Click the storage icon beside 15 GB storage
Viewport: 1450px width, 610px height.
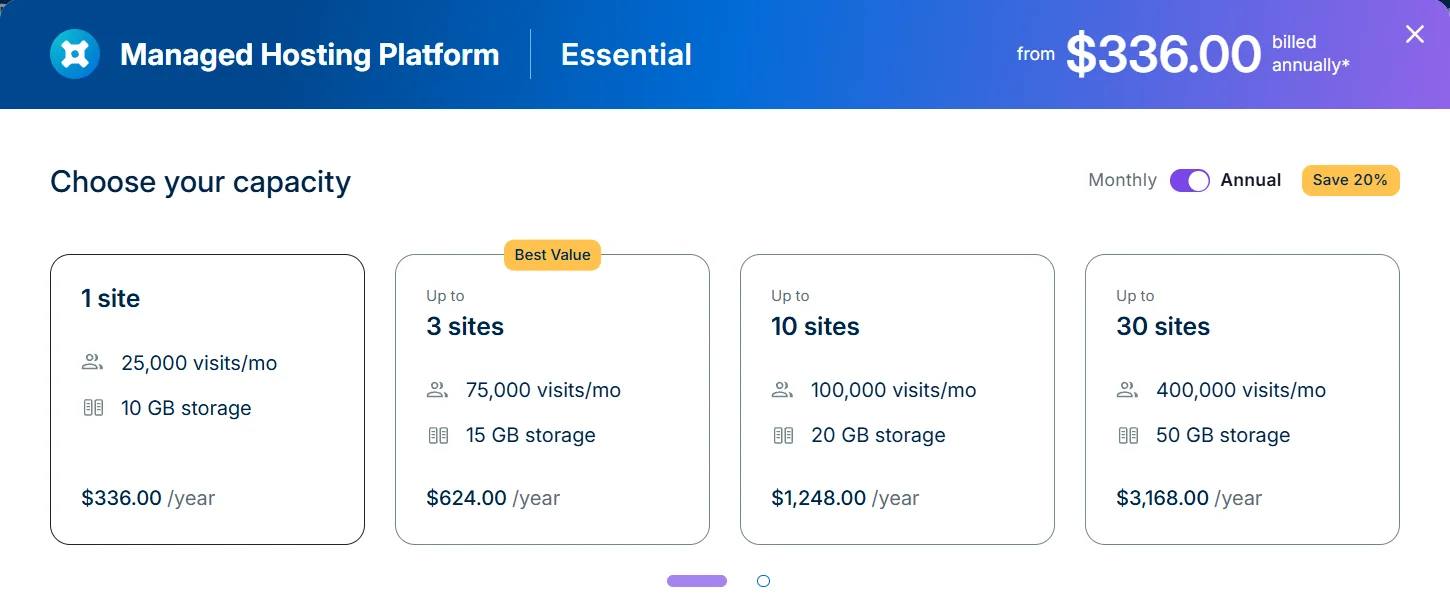[x=438, y=435]
